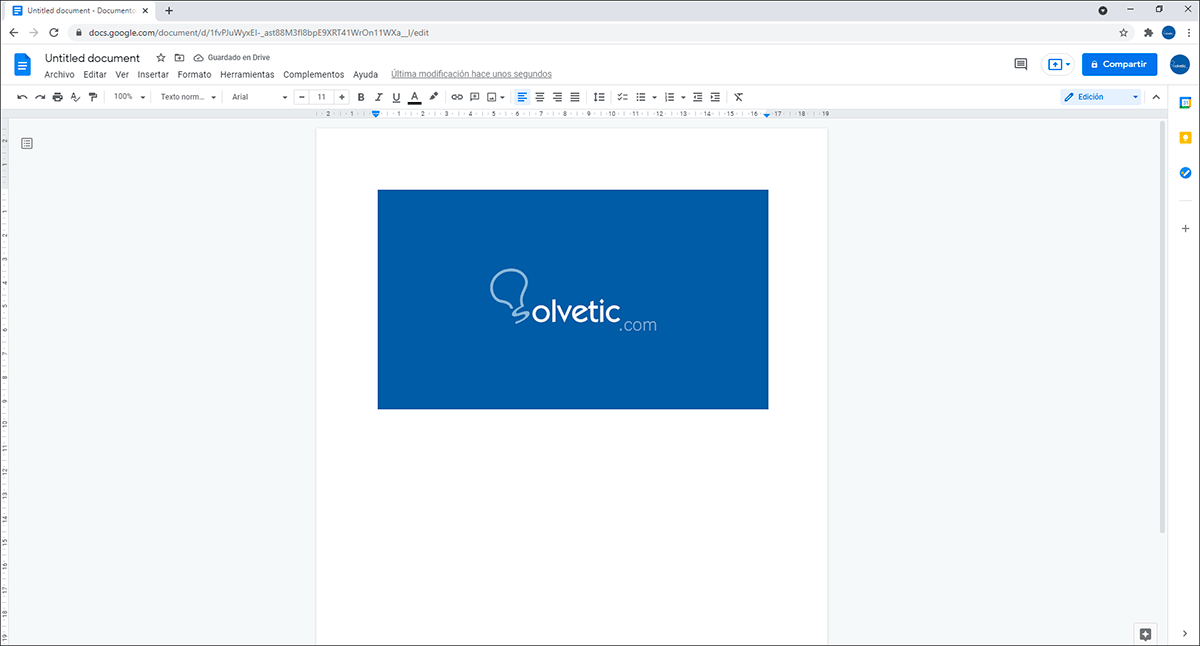Image resolution: width=1200 pixels, height=646 pixels.
Task: Print the document using printer icon
Action: pos(57,97)
